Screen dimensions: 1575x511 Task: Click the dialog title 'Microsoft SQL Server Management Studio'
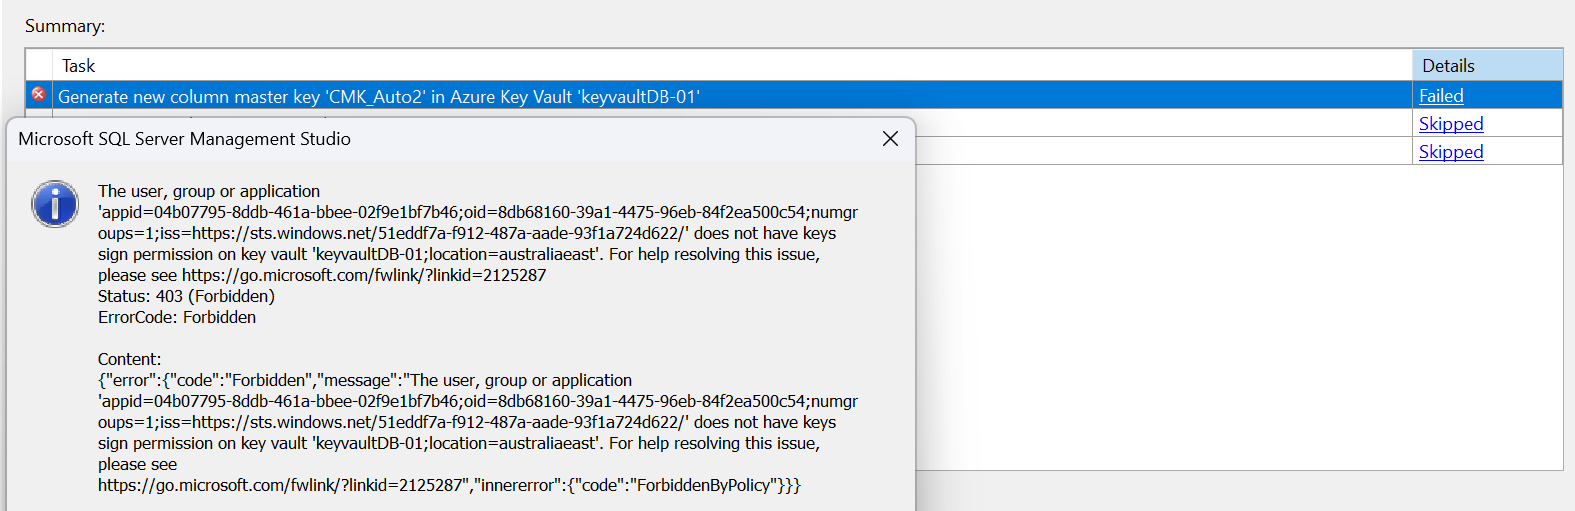pos(184,139)
